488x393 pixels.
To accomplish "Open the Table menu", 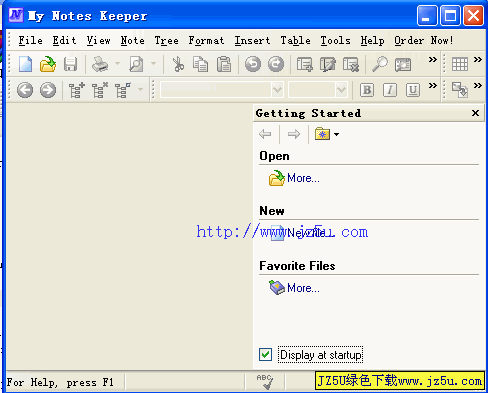I will [295, 40].
